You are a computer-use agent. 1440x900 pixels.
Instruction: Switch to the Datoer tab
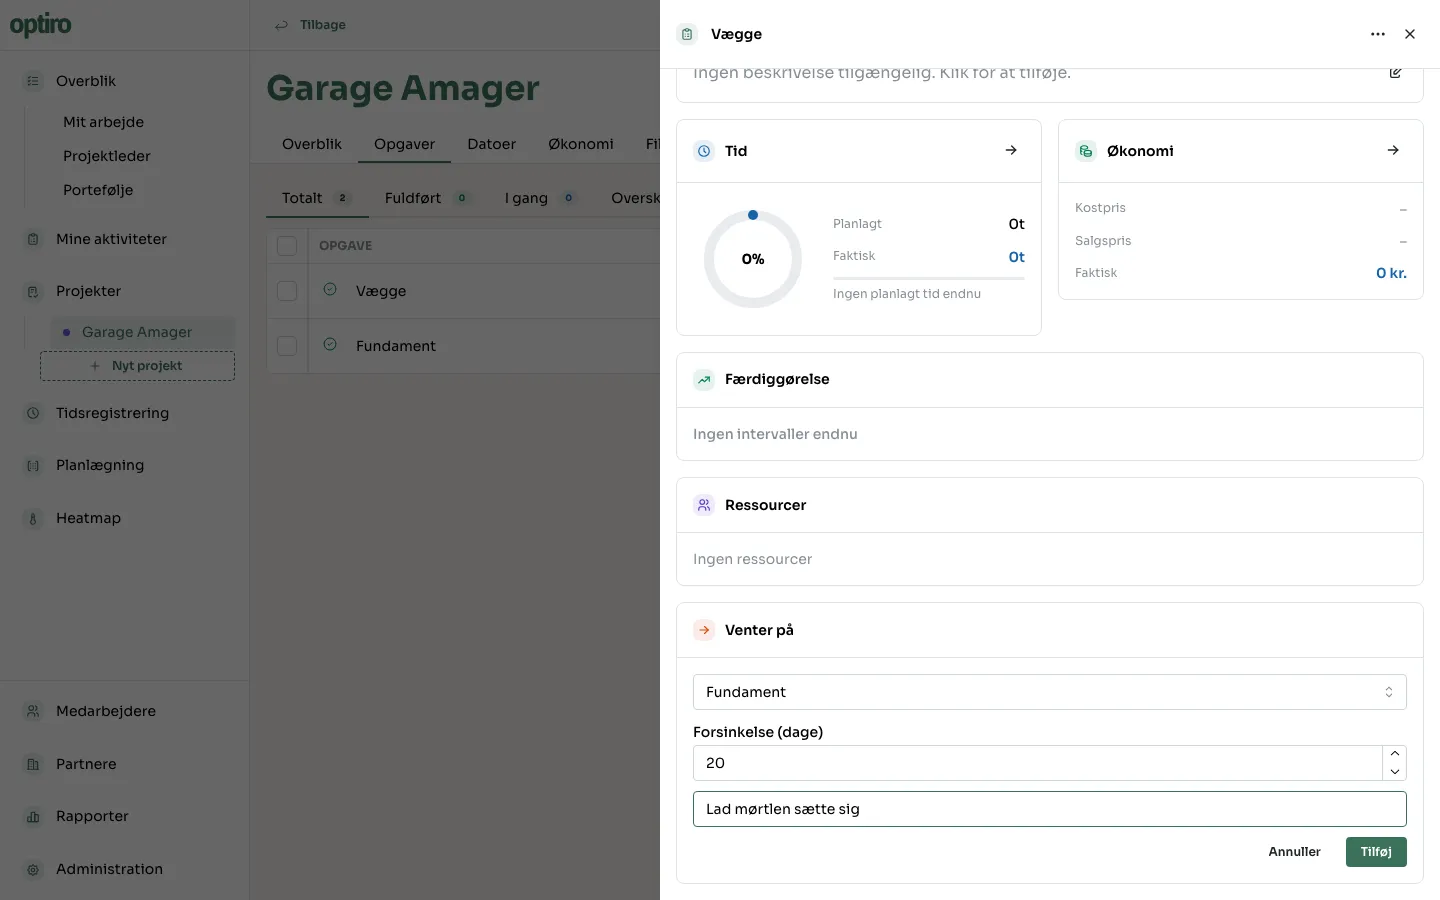tap(491, 144)
